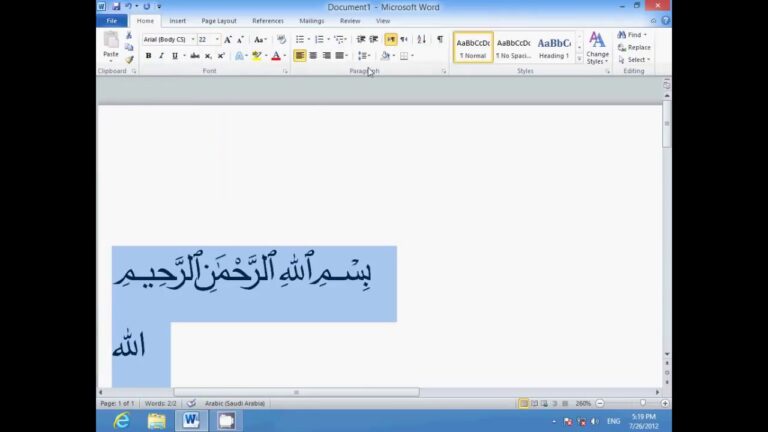The image size is (768, 432).
Task: Zoom in with the plus button
Action: point(665,403)
